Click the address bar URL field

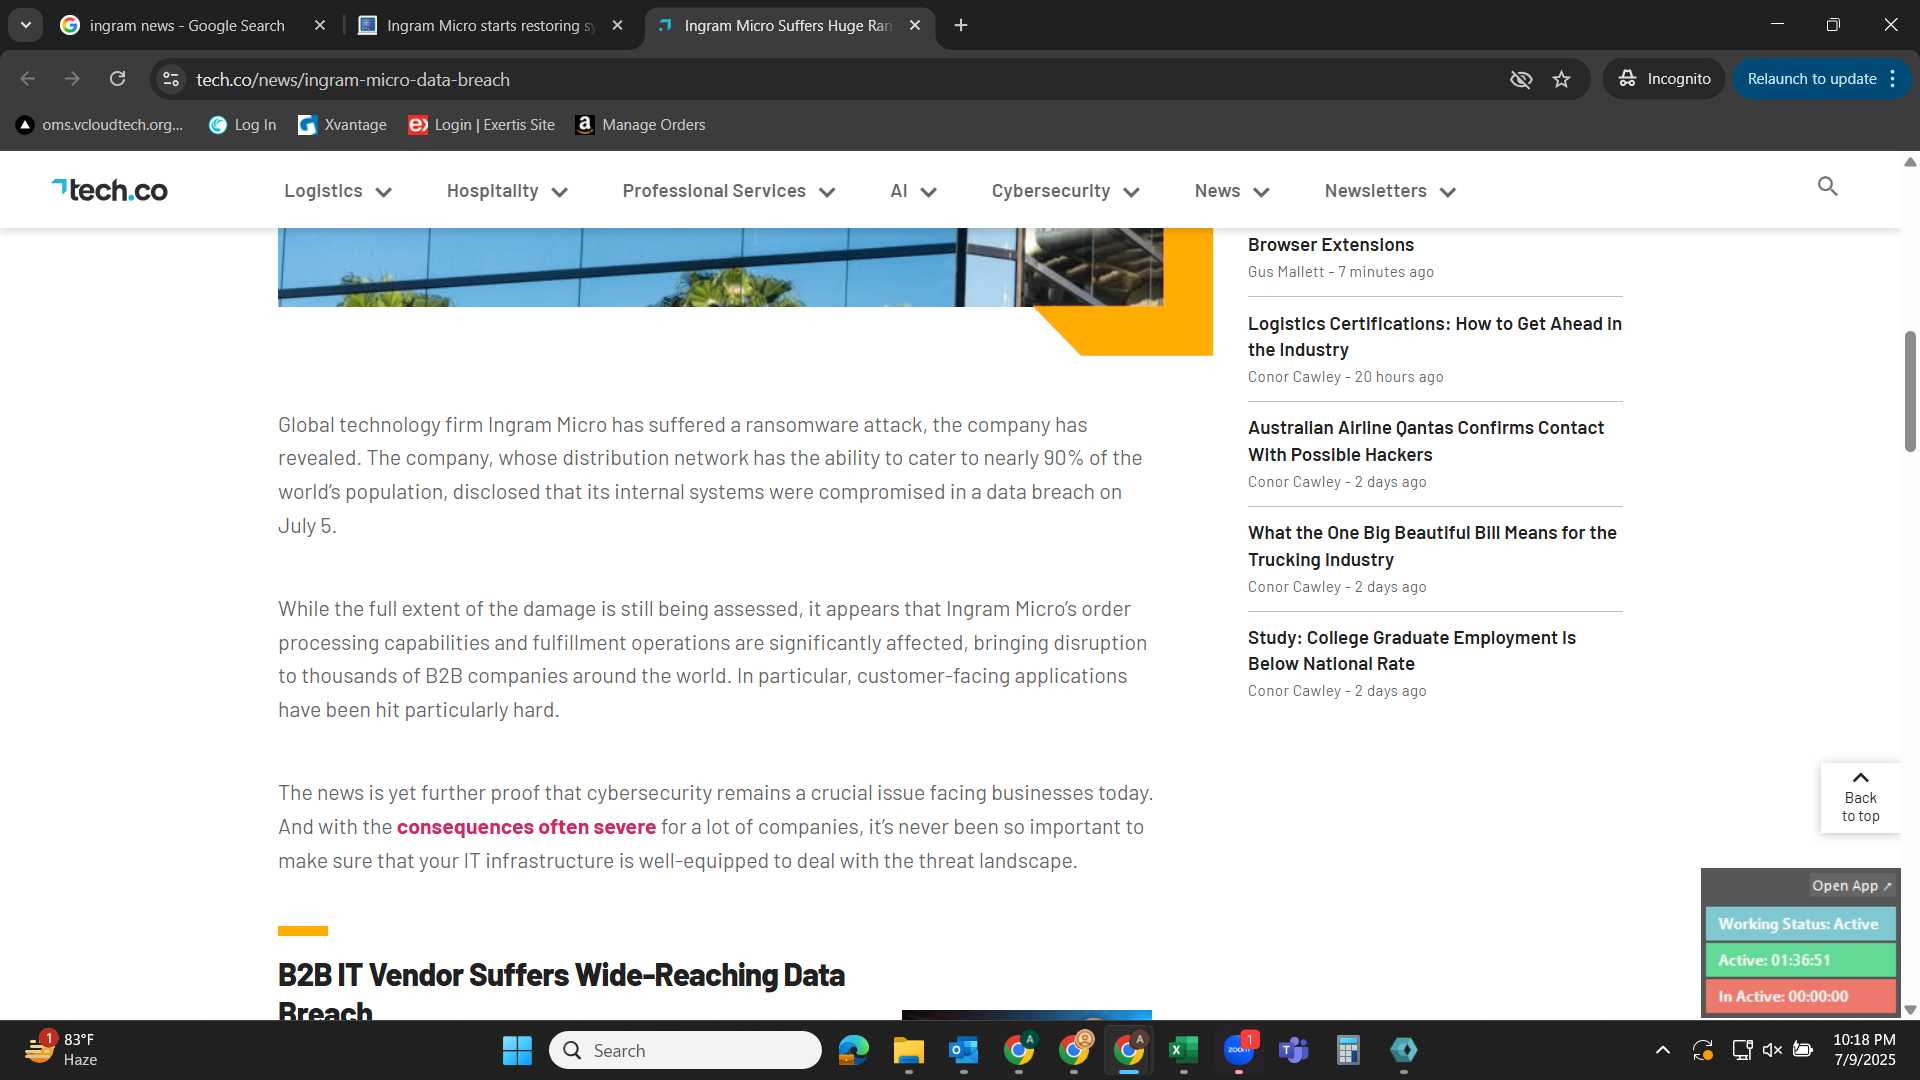(x=840, y=79)
